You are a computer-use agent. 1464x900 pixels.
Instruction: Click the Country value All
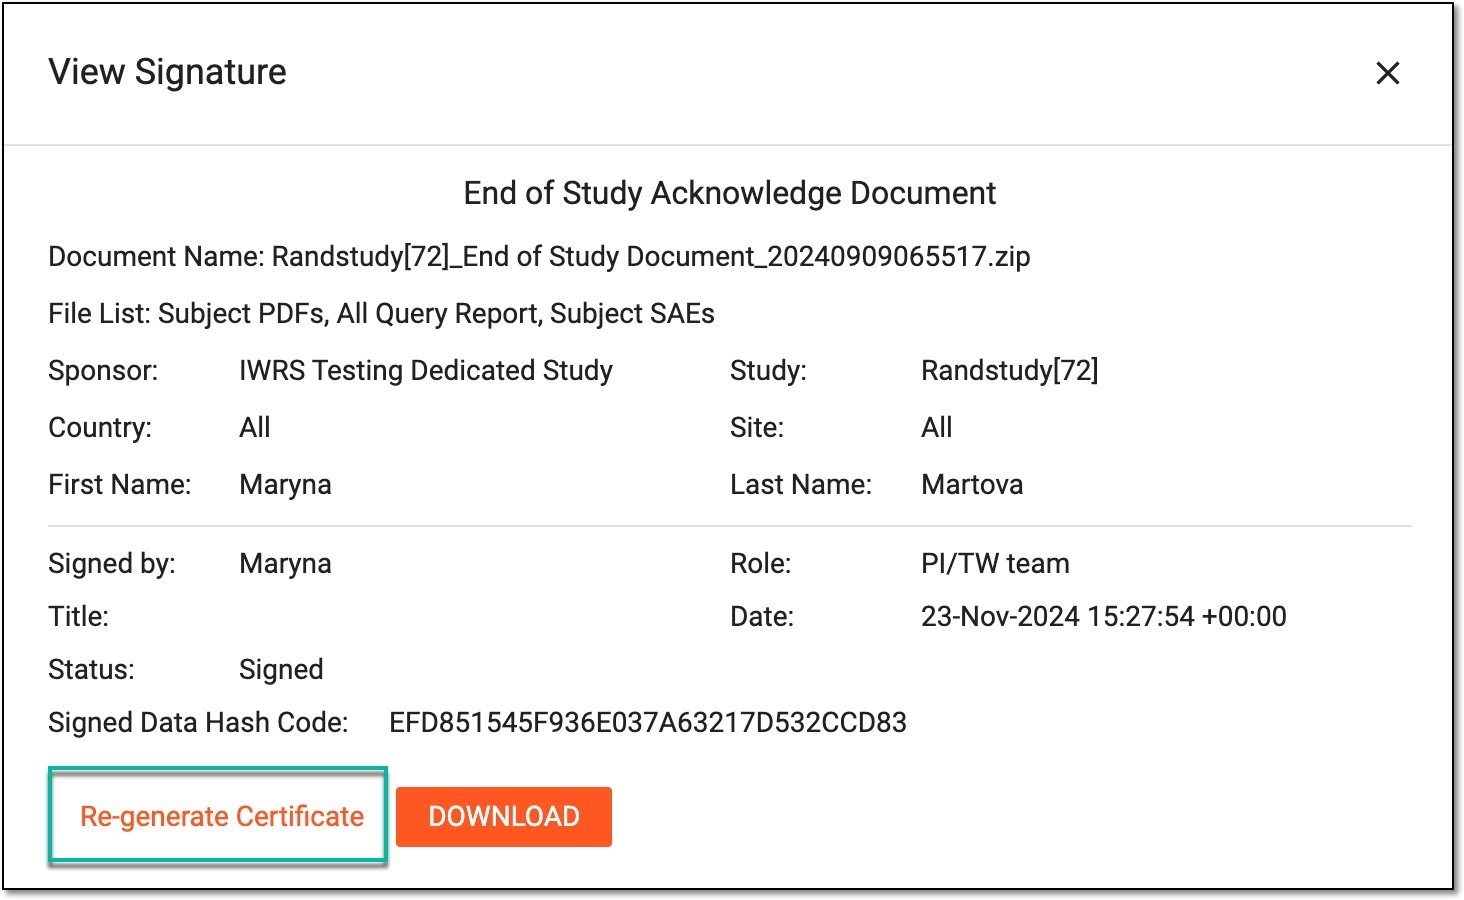255,427
